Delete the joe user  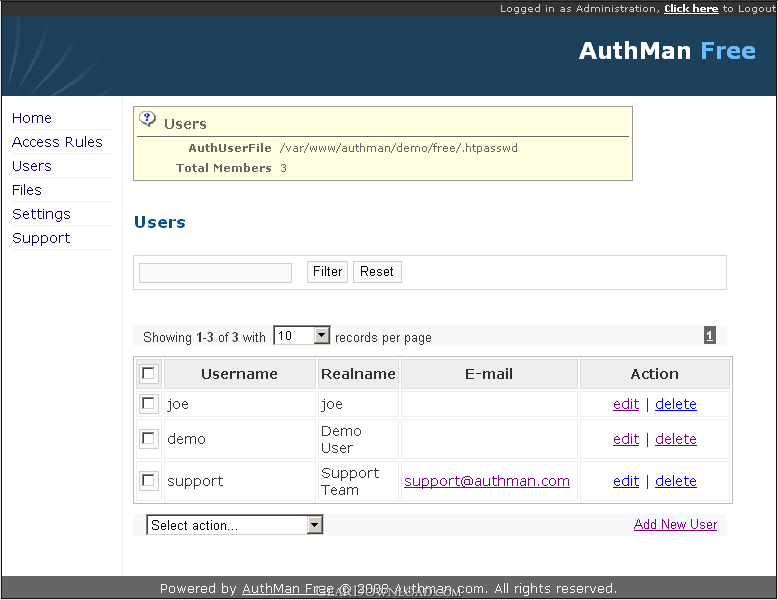(x=676, y=404)
